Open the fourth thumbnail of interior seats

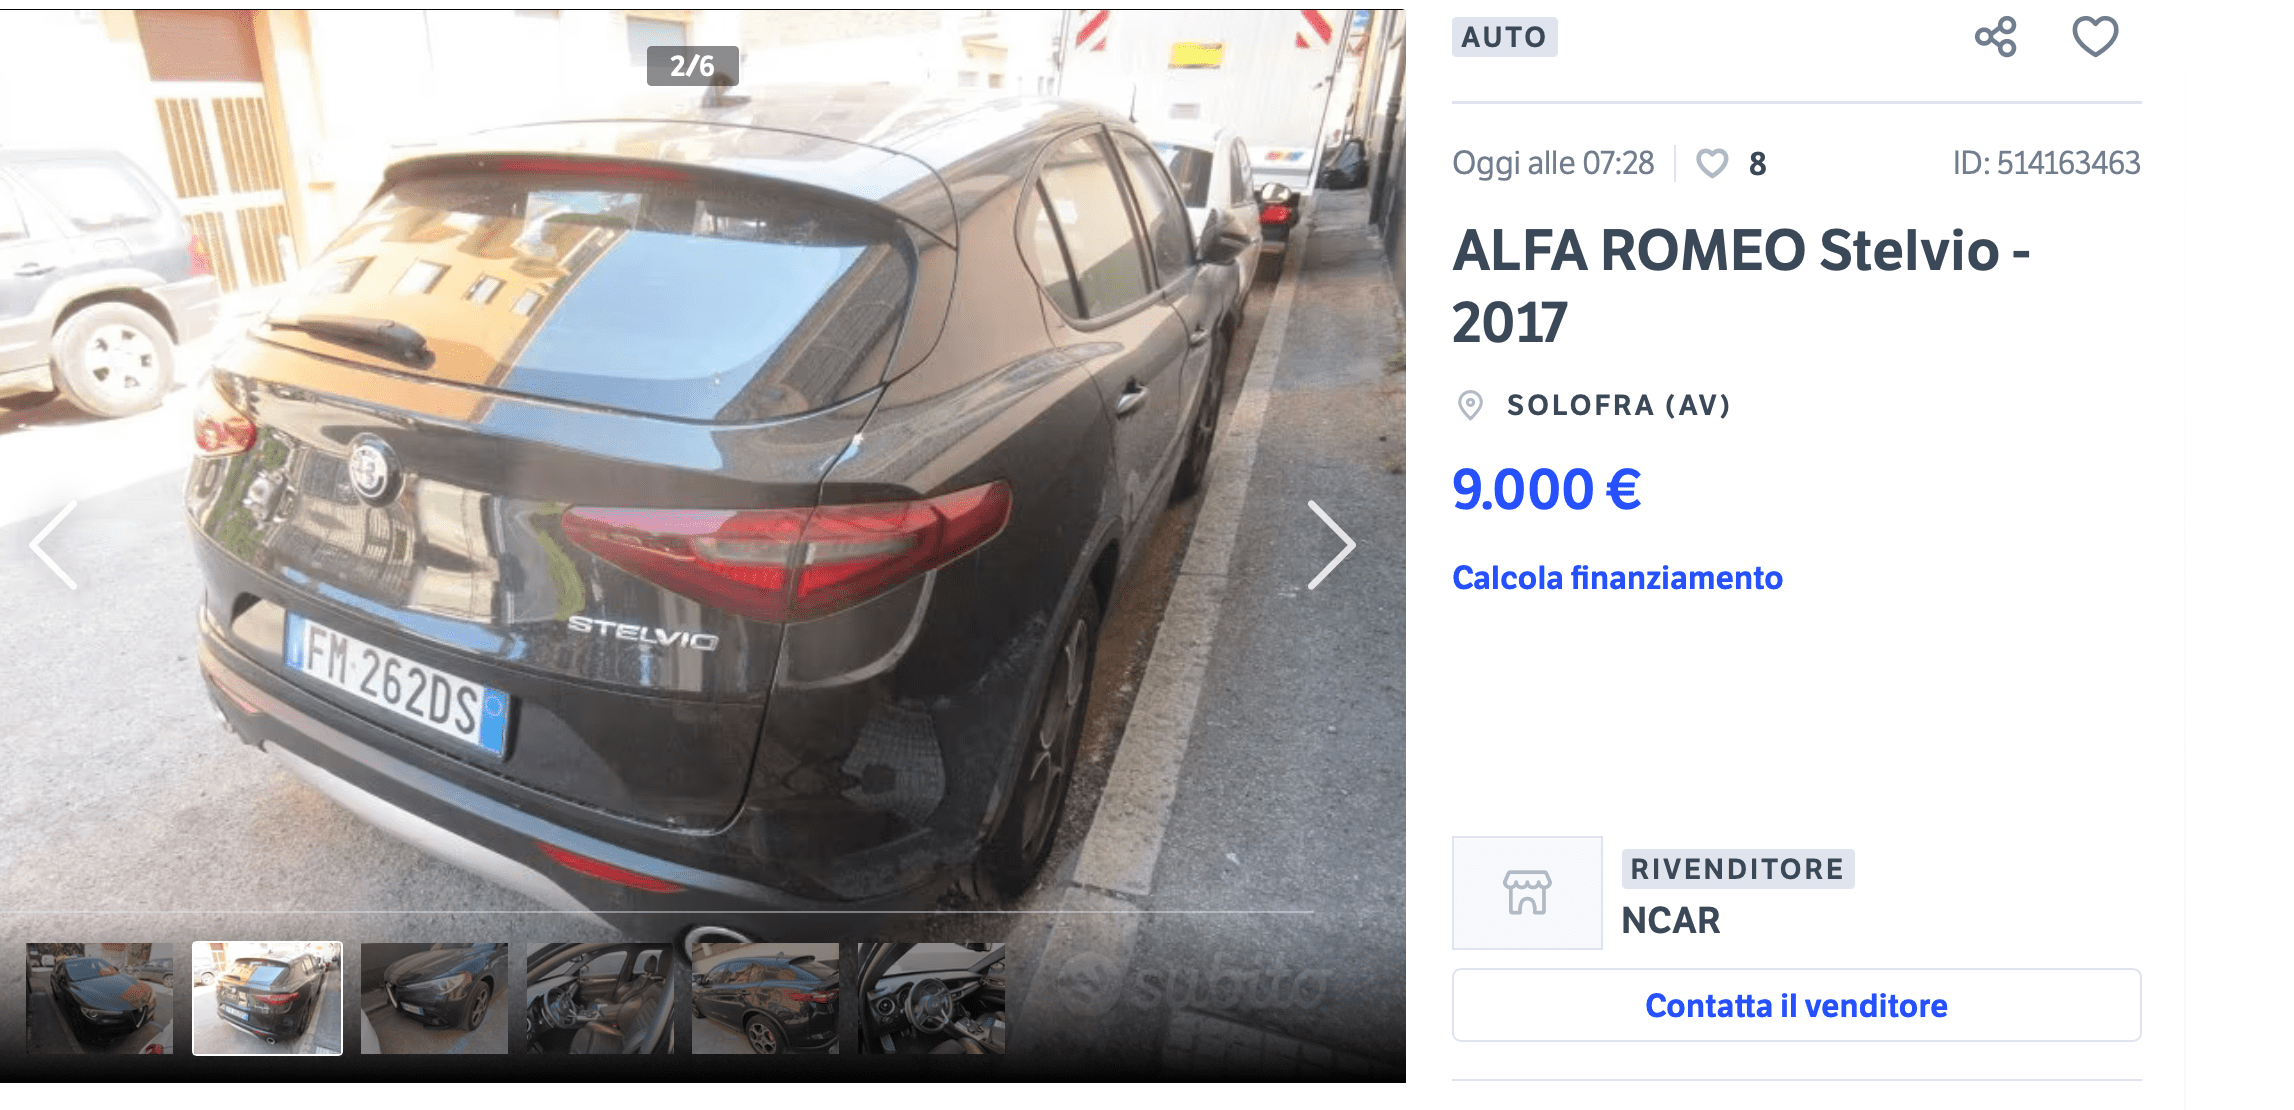(600, 998)
